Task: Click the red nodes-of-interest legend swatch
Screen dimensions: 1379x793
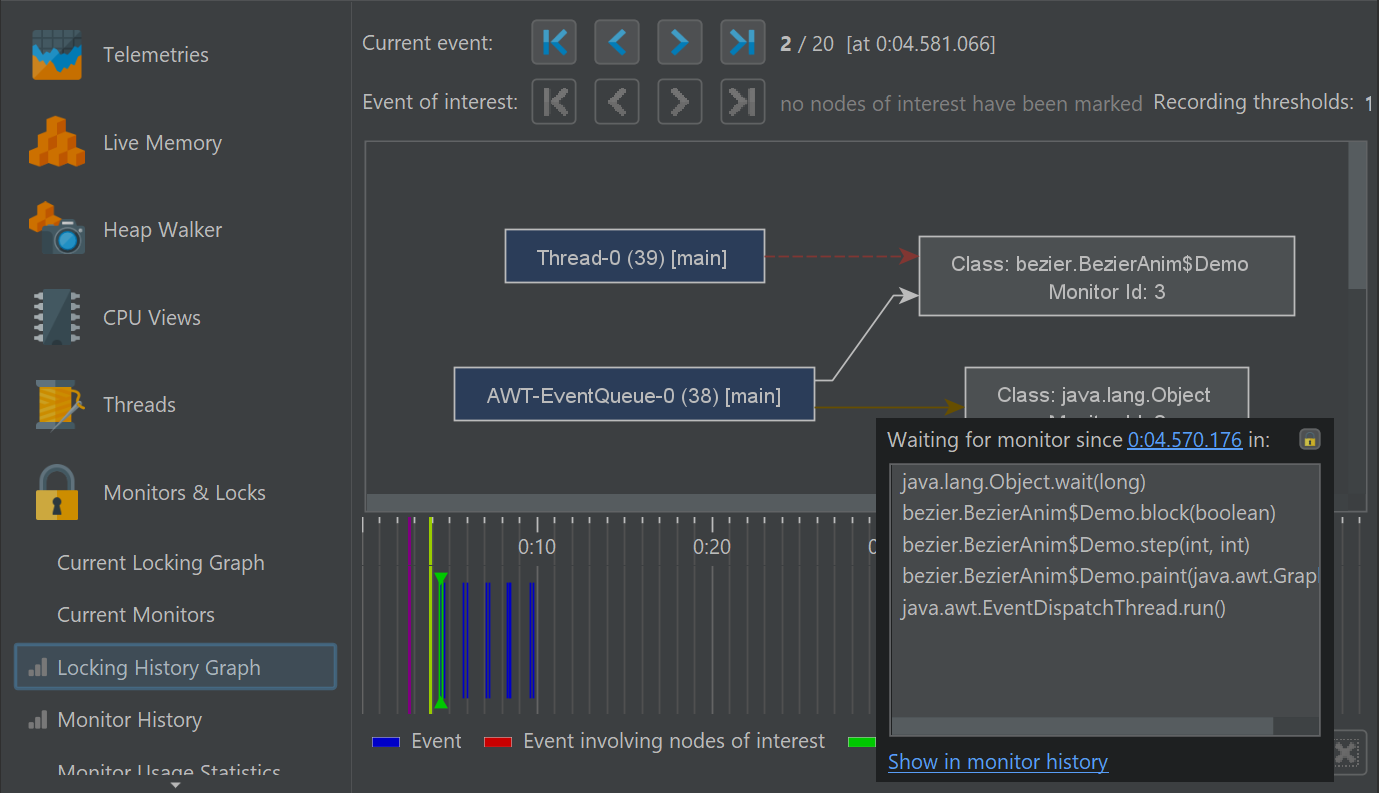Action: click(x=498, y=742)
